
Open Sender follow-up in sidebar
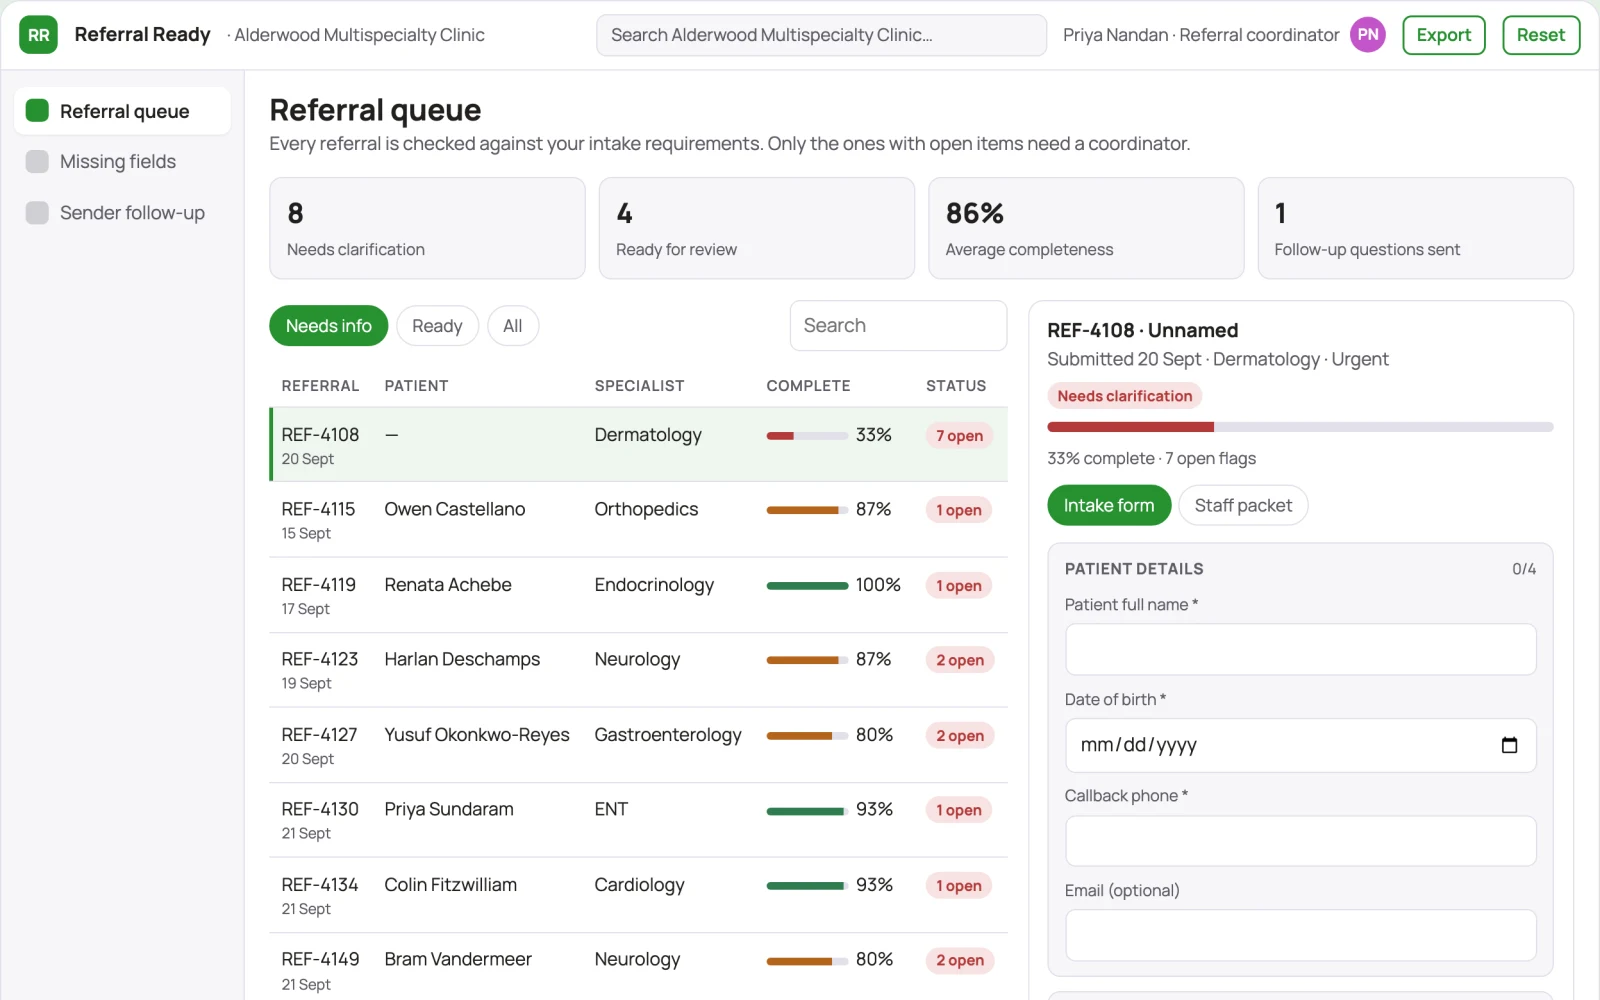point(122,212)
